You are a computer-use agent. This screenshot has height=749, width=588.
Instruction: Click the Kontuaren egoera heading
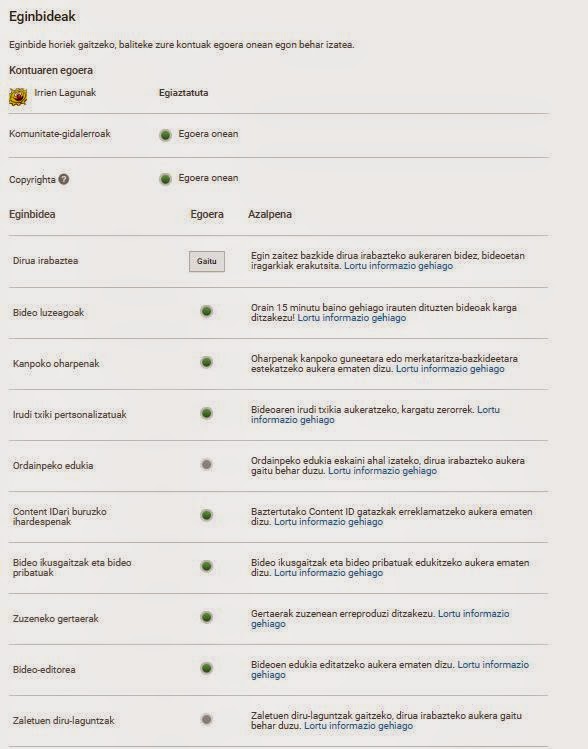tap(51, 70)
